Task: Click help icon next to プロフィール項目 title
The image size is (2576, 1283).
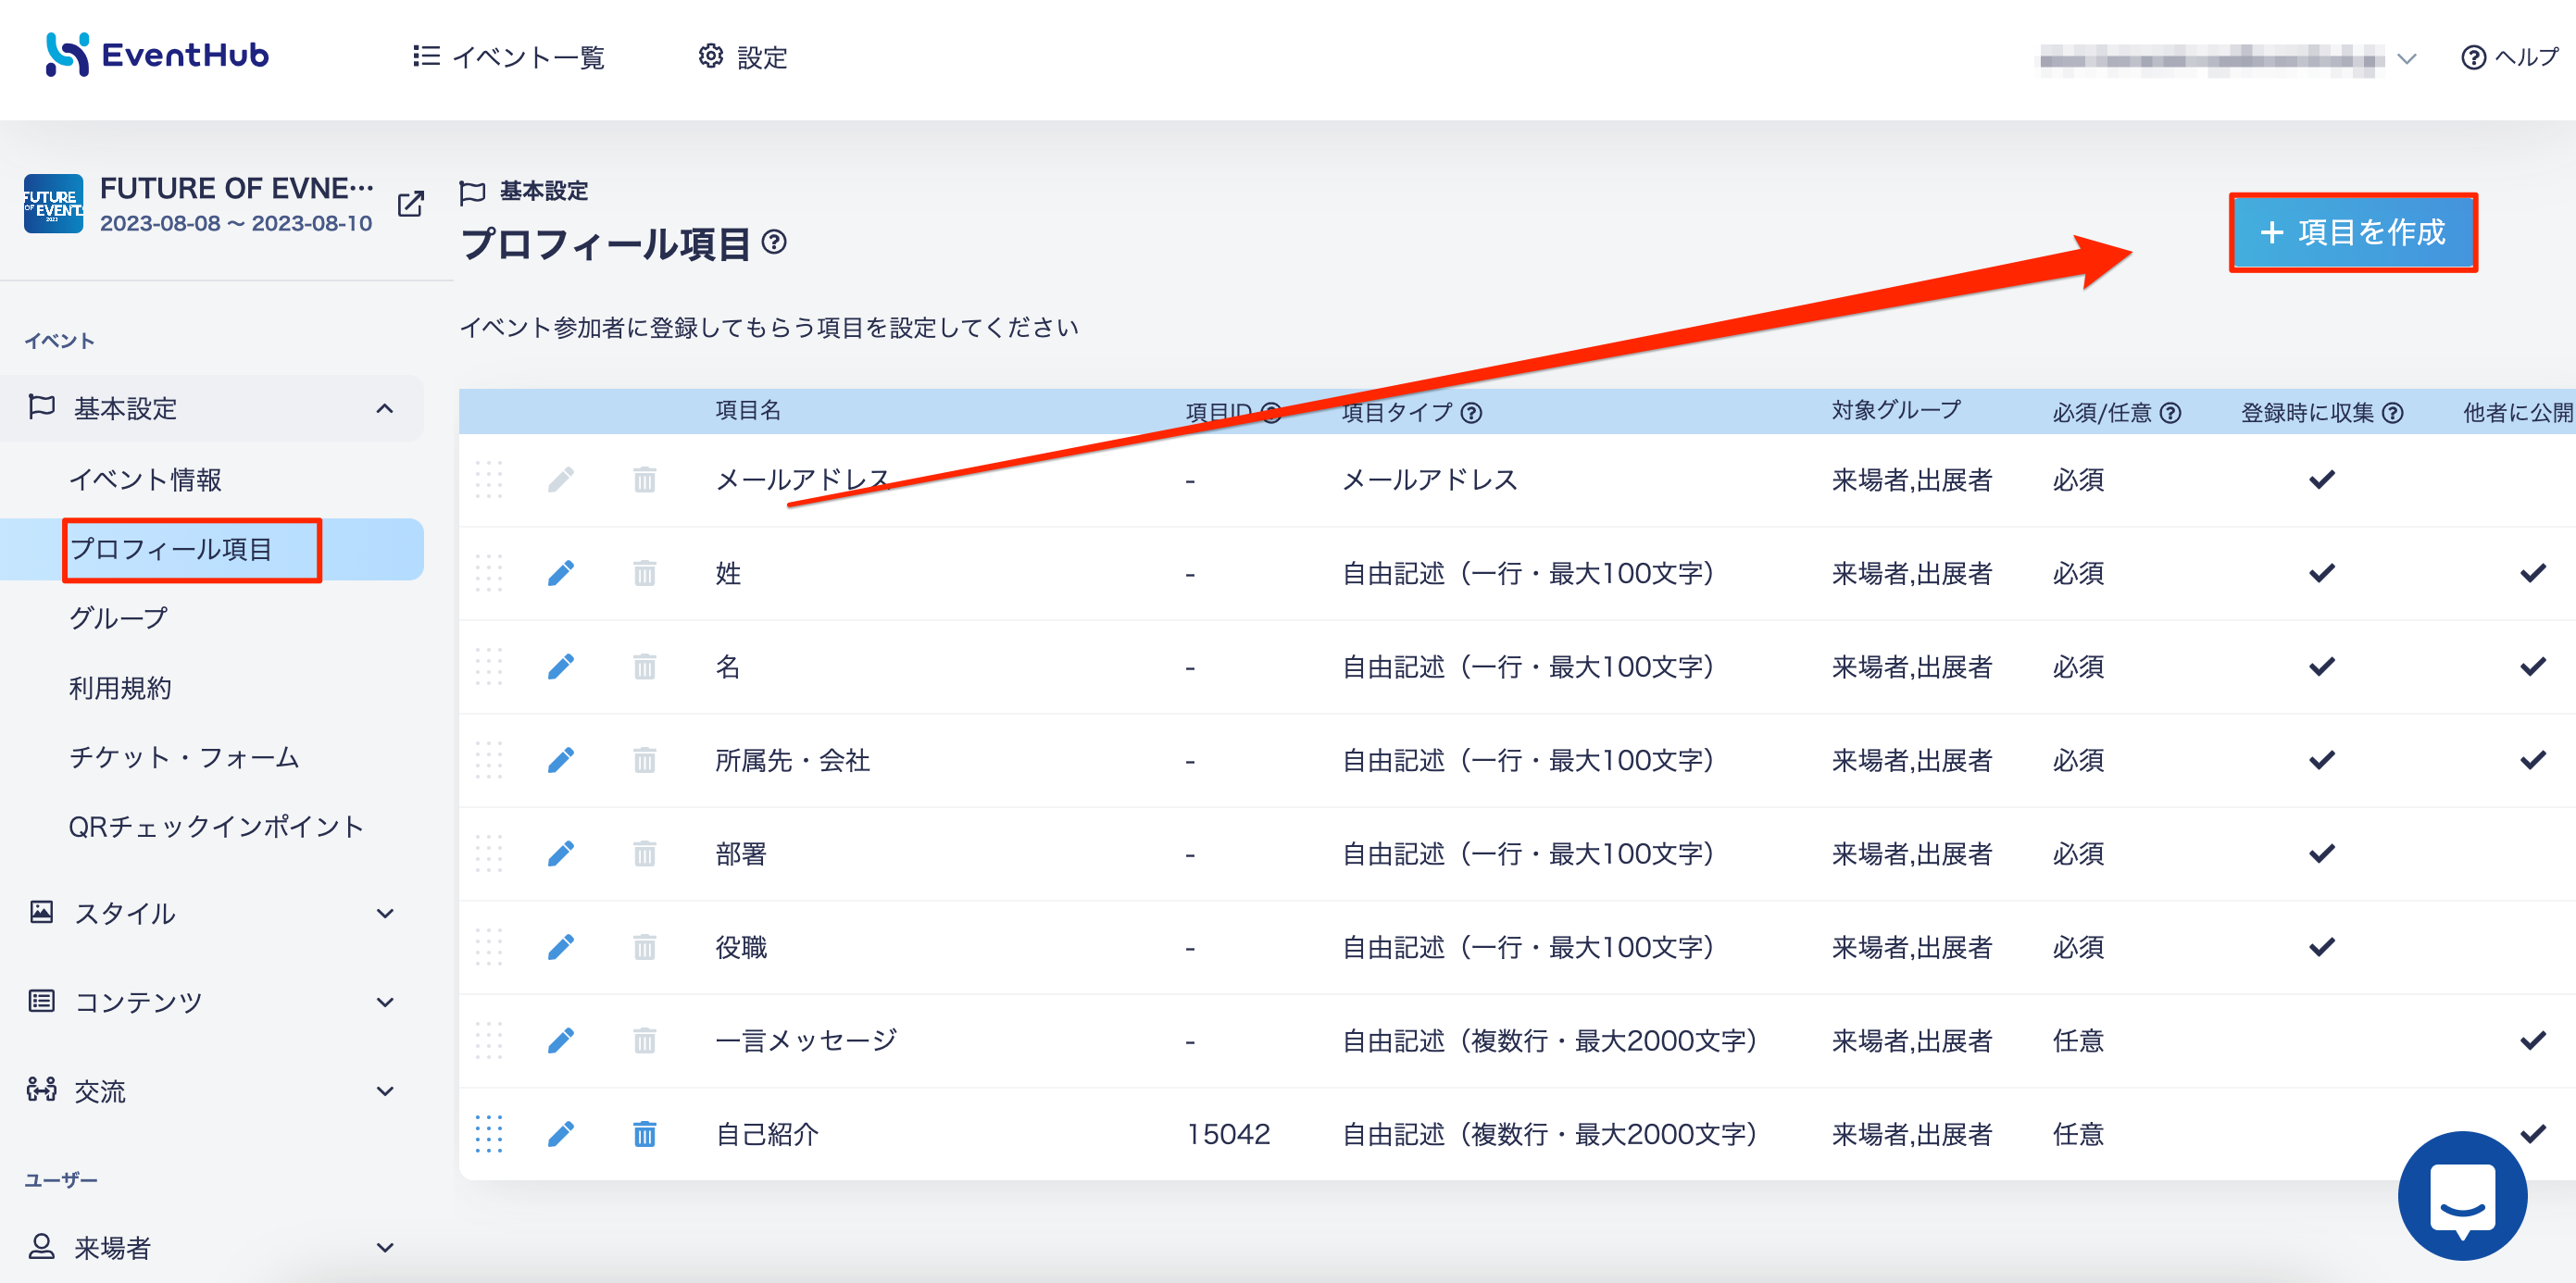Action: point(774,242)
